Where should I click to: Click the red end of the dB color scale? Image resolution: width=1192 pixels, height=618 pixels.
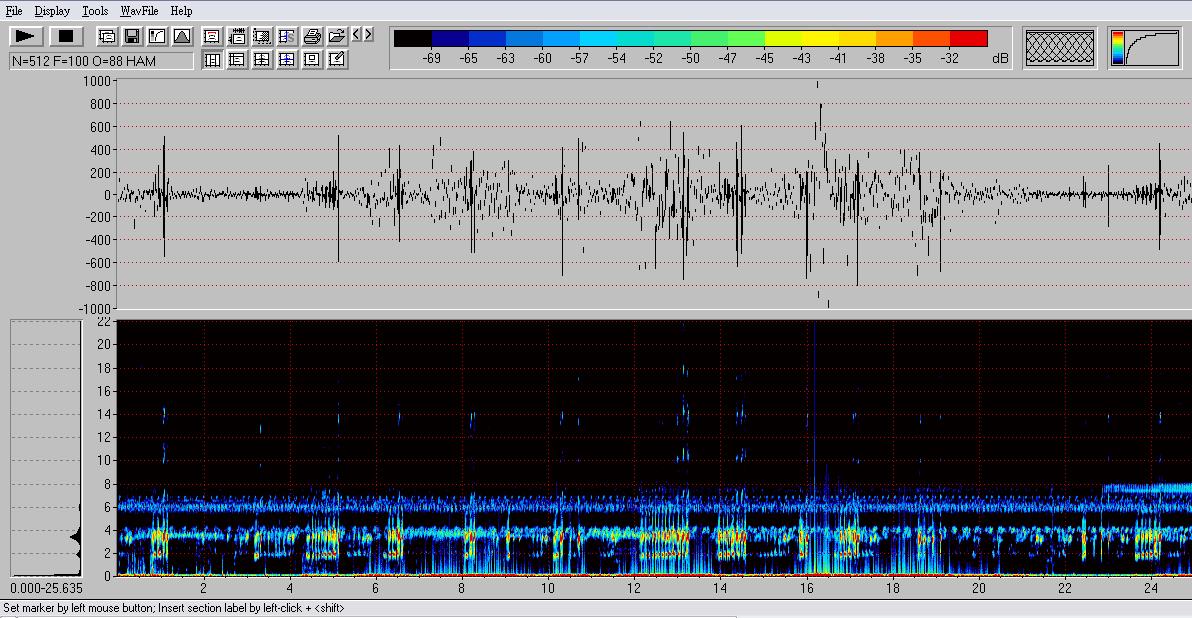coord(968,39)
